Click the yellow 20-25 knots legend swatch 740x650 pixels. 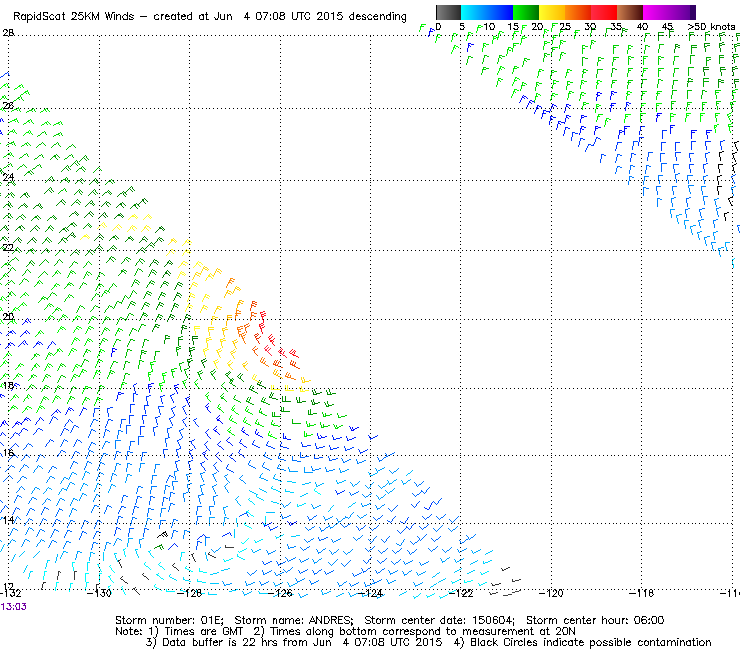(552, 12)
